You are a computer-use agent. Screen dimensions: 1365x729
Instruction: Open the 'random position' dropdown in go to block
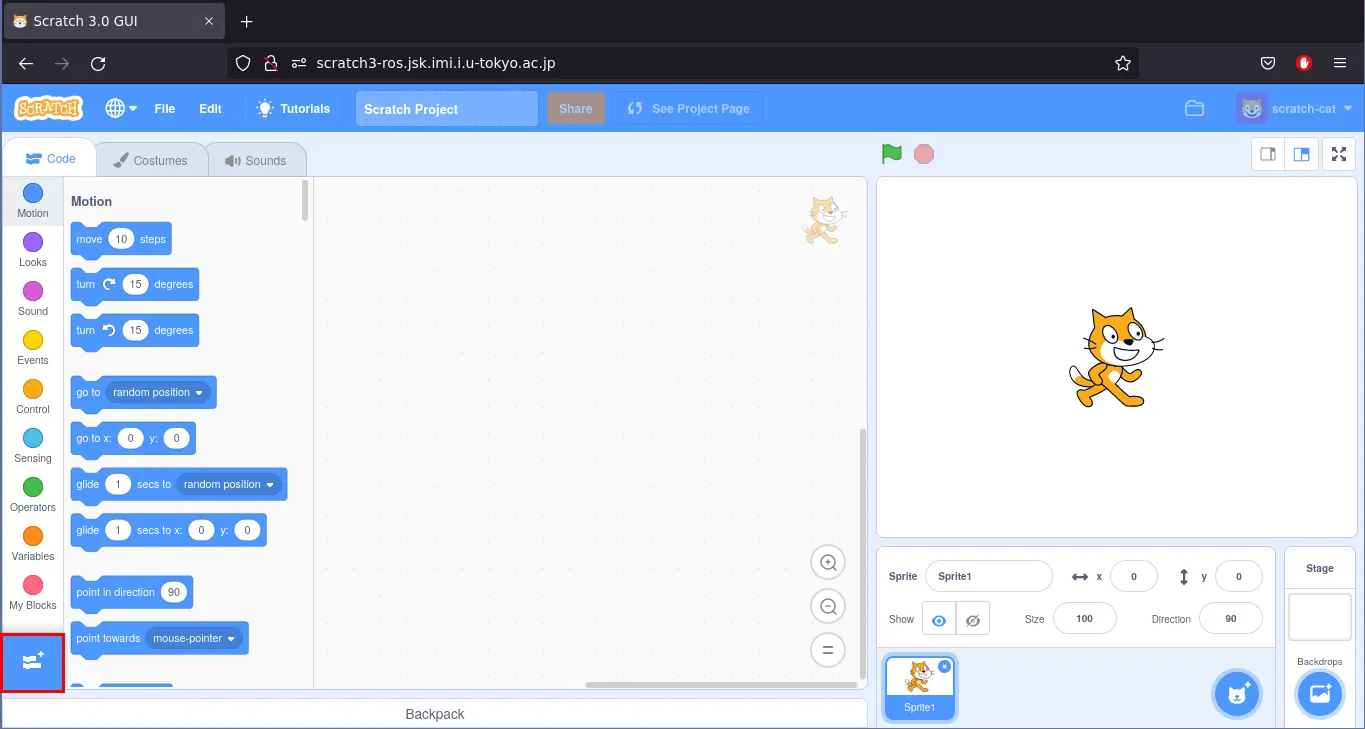coord(160,393)
